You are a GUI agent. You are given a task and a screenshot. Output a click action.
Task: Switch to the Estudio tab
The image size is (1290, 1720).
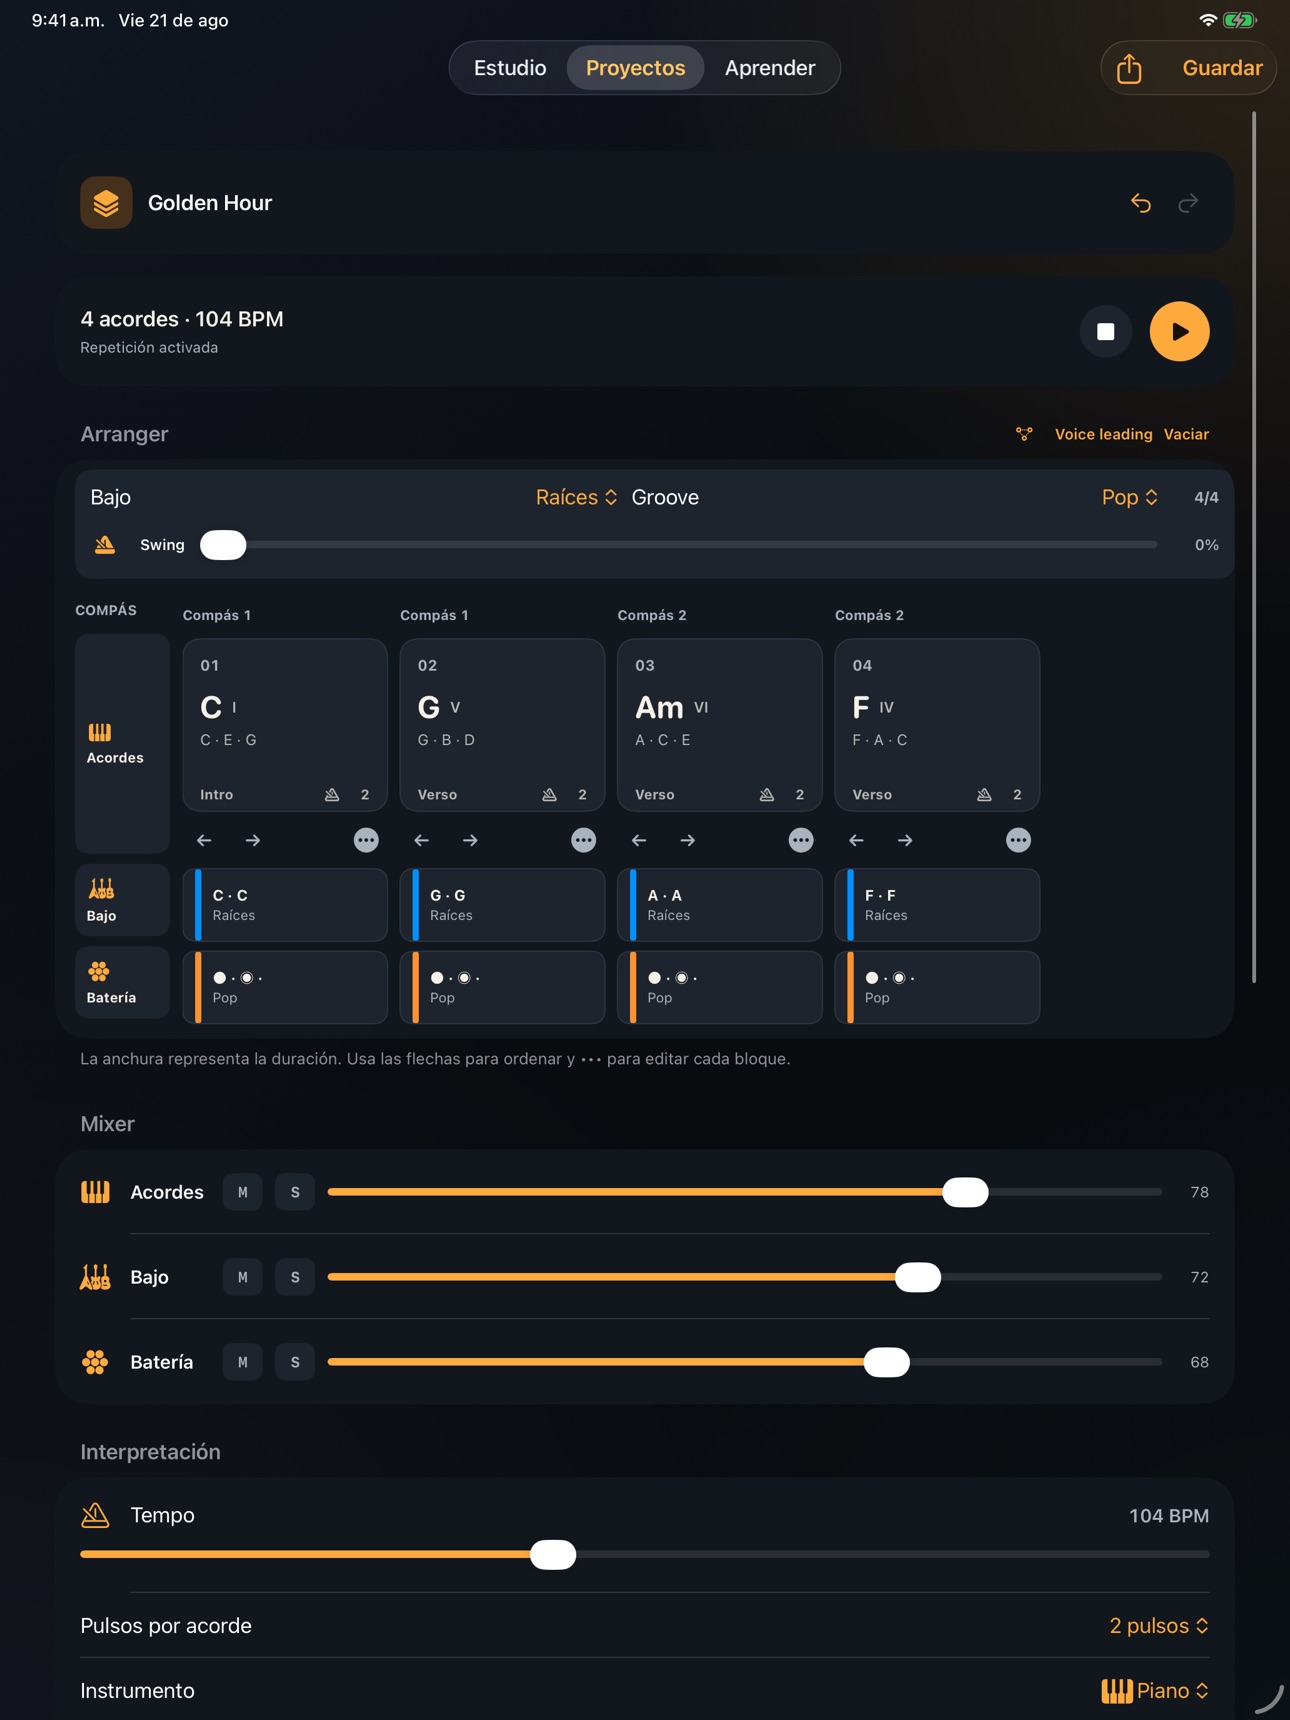(x=510, y=68)
